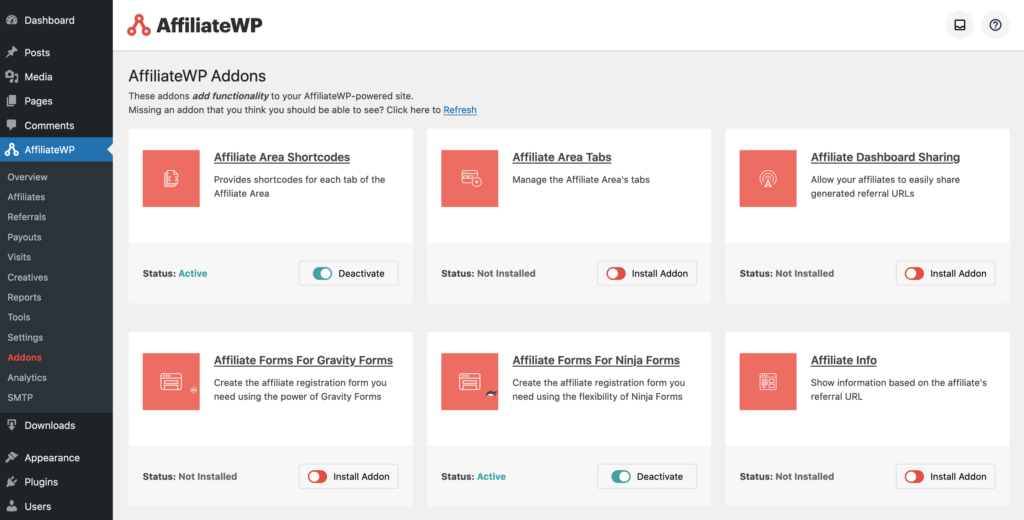
Task: Open Affiliate Area Shortcodes title link
Action: 282,157
